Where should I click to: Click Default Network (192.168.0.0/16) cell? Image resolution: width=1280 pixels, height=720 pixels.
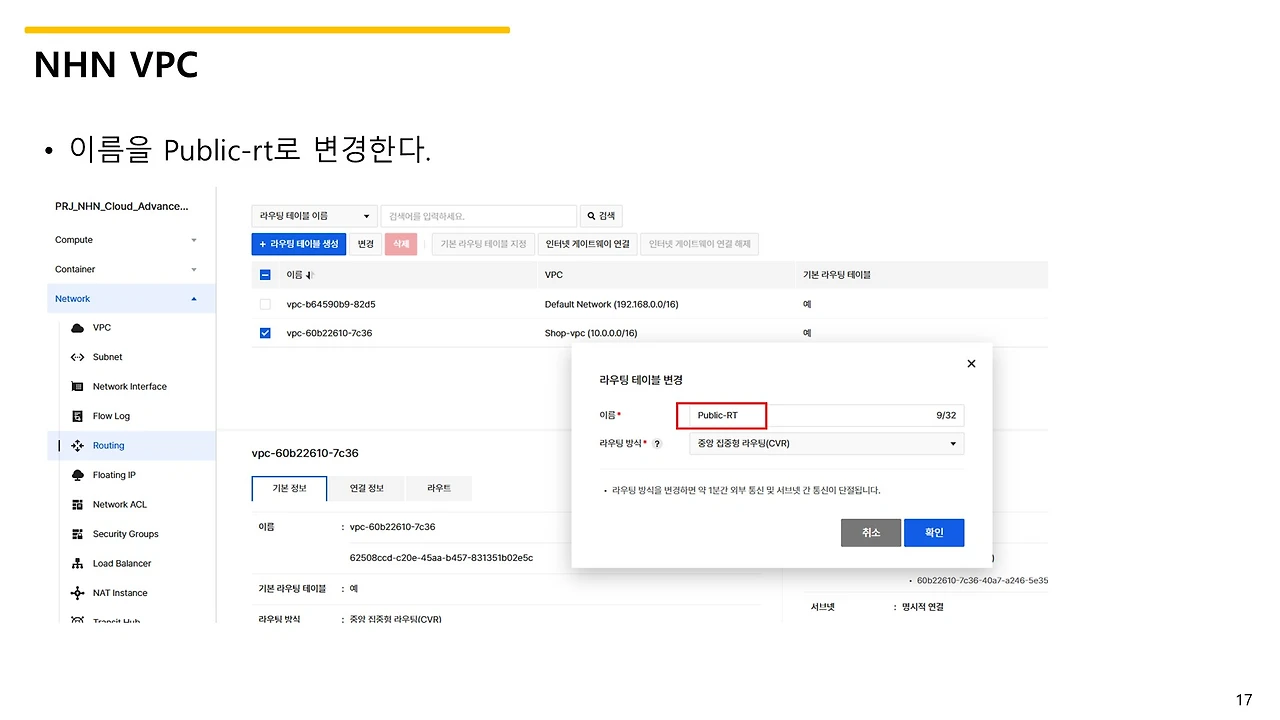[611, 304]
